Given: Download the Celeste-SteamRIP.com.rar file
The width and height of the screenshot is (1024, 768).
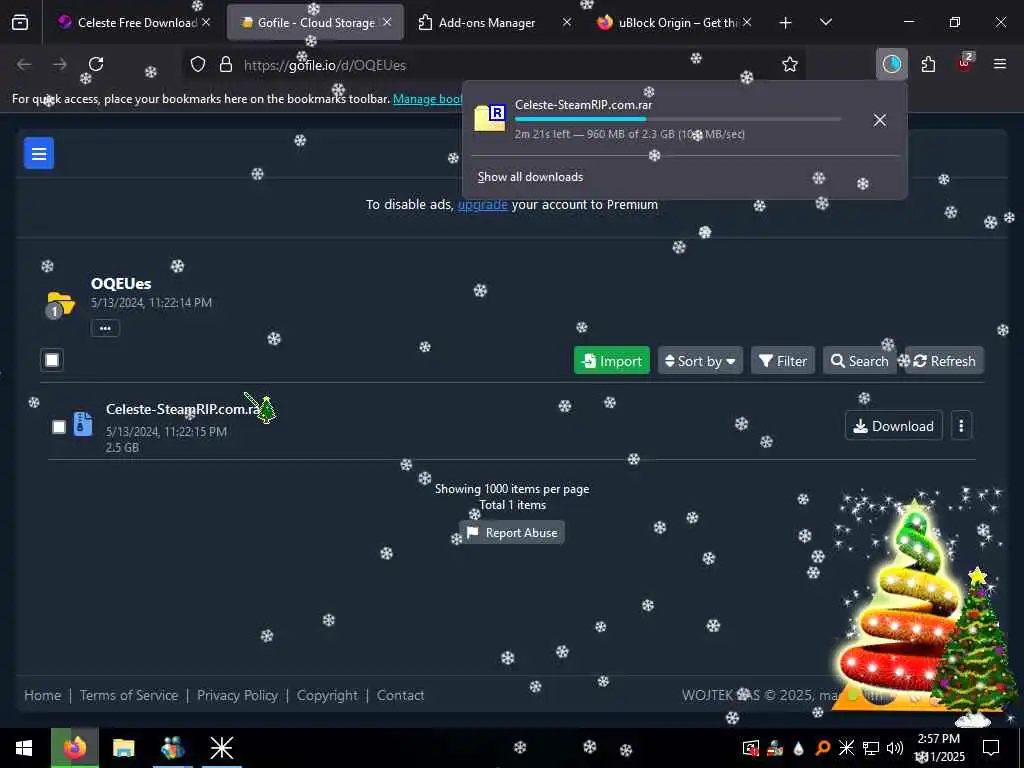Looking at the screenshot, I should point(893,426).
